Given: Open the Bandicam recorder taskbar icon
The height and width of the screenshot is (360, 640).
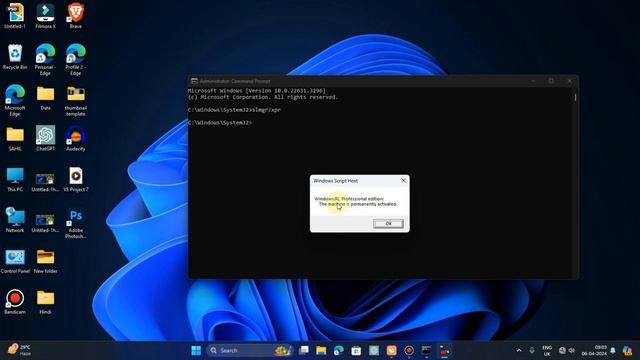Looking at the screenshot, I should point(409,350).
